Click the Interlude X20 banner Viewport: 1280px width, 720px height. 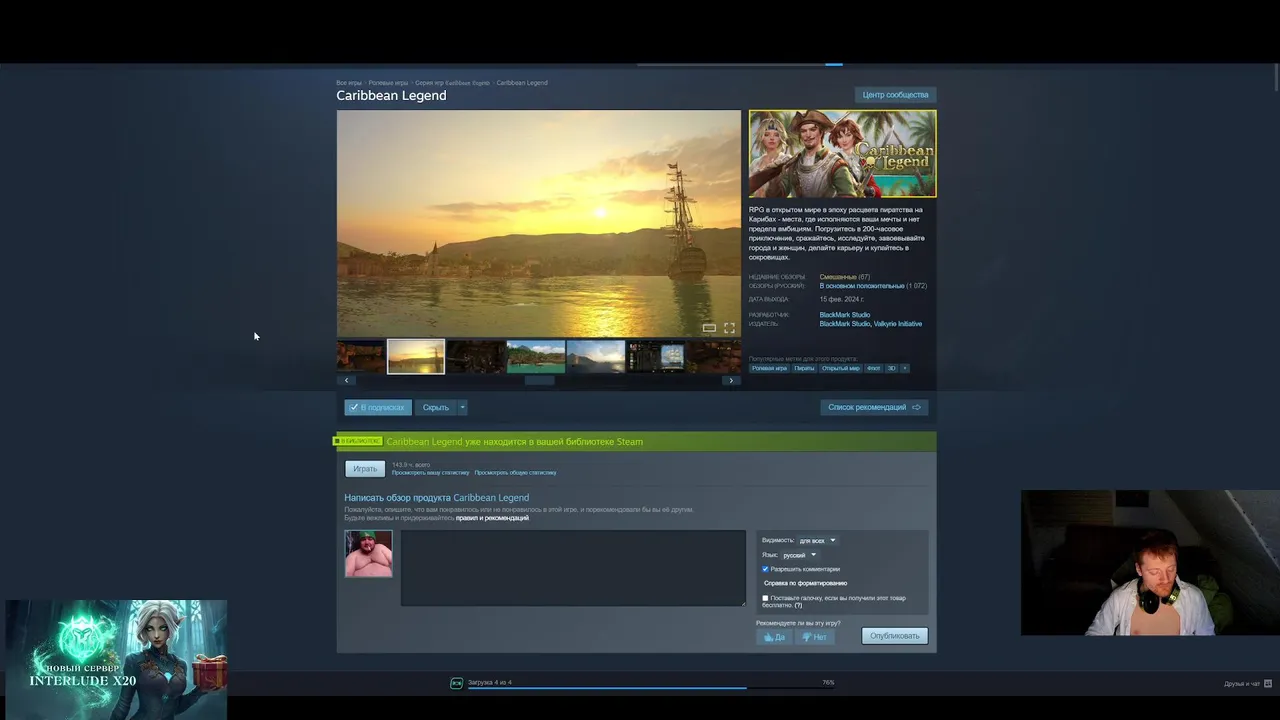116,660
